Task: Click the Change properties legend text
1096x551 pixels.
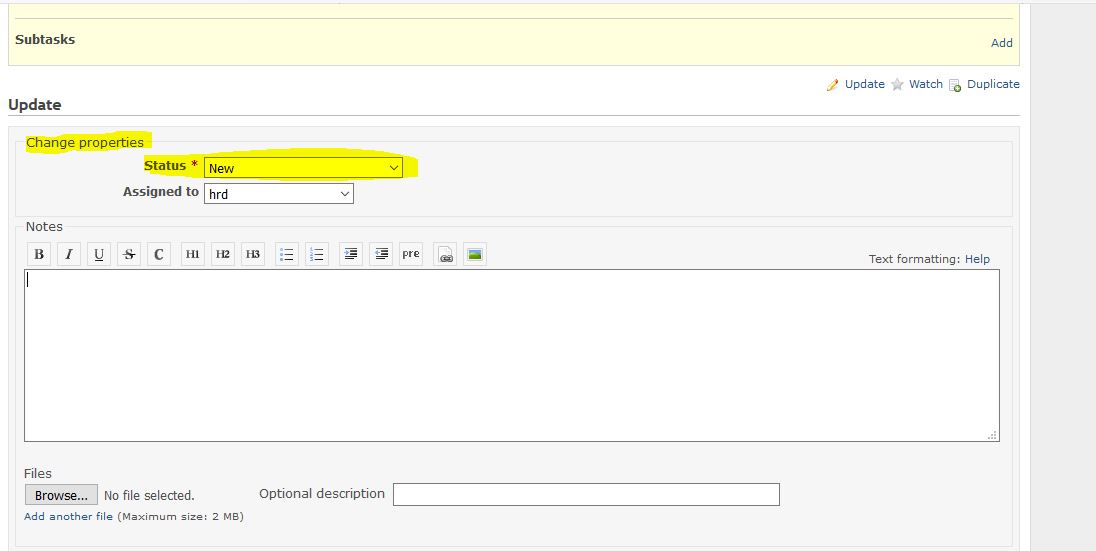Action: pyautogui.click(x=85, y=143)
